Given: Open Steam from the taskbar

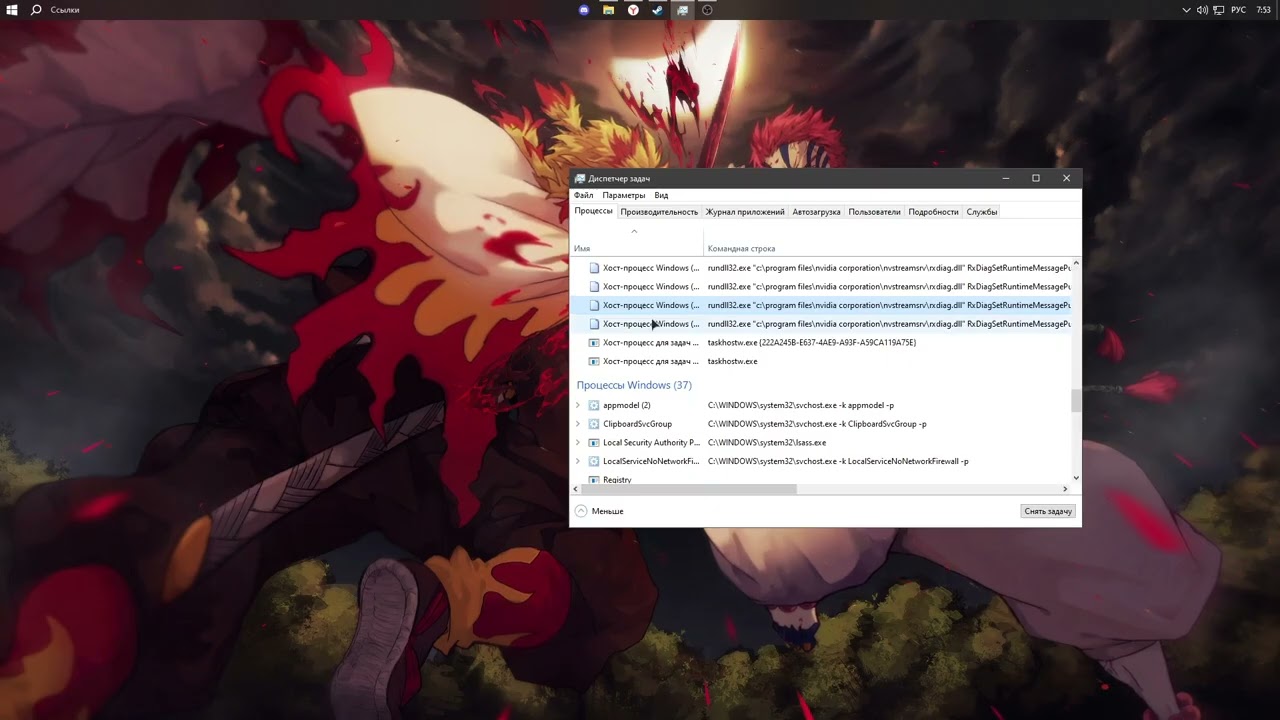Looking at the screenshot, I should 657,10.
